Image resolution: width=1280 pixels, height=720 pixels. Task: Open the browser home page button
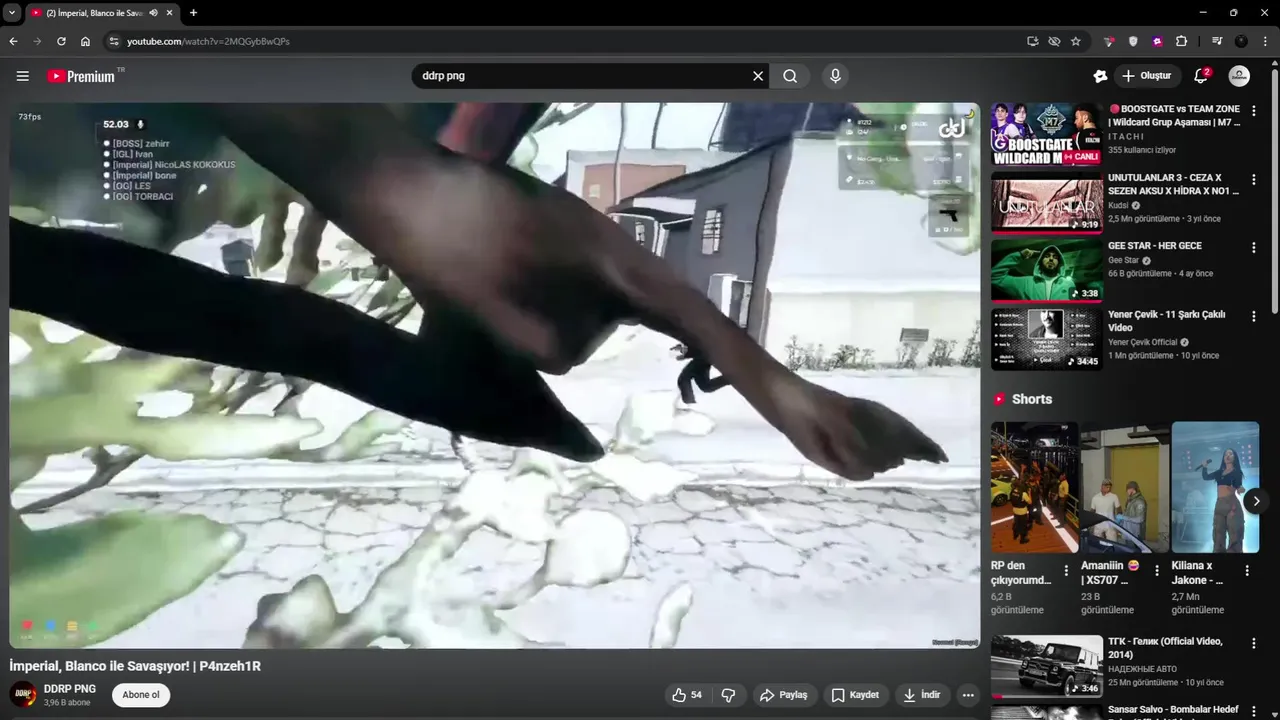point(85,41)
